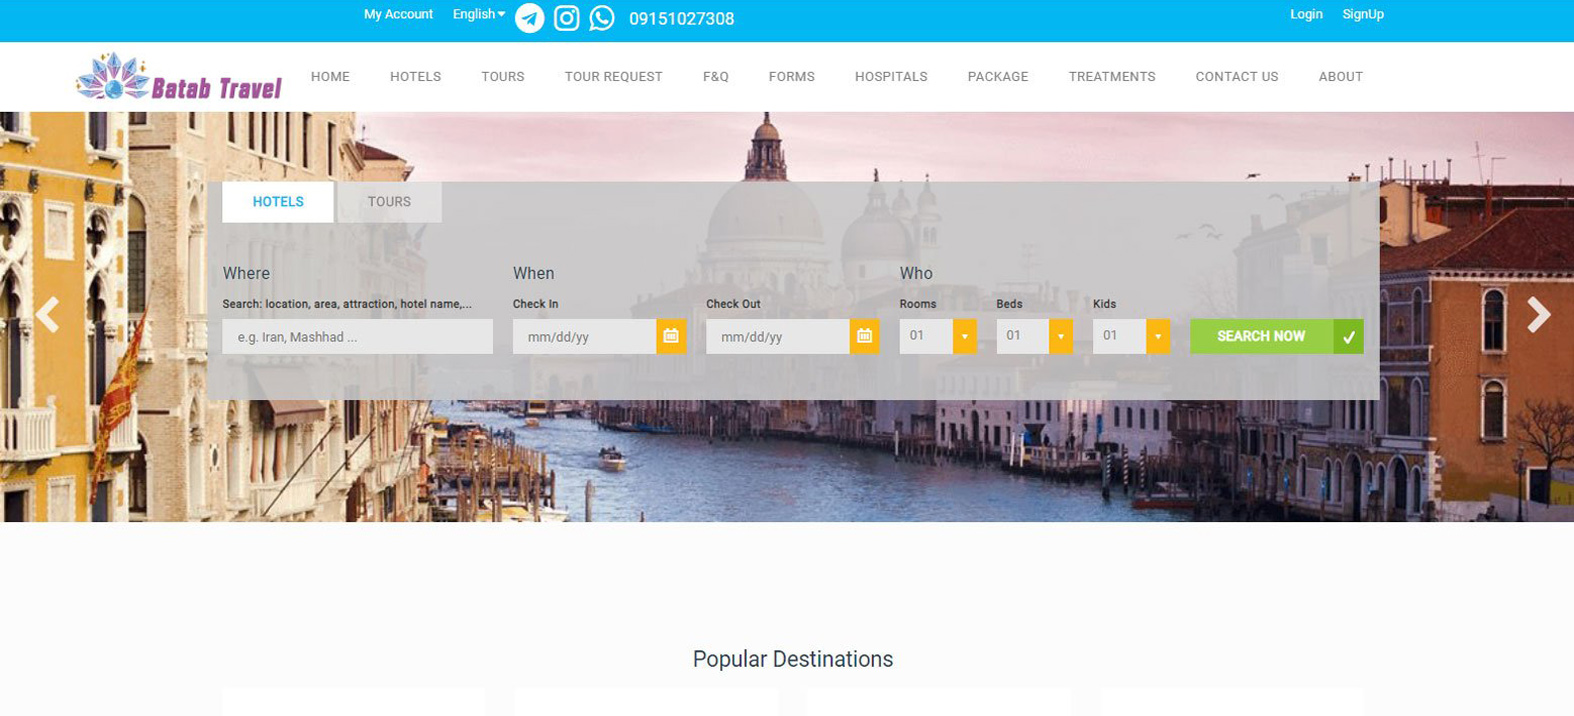
Task: Click phone number 09151027308
Action: point(682,19)
